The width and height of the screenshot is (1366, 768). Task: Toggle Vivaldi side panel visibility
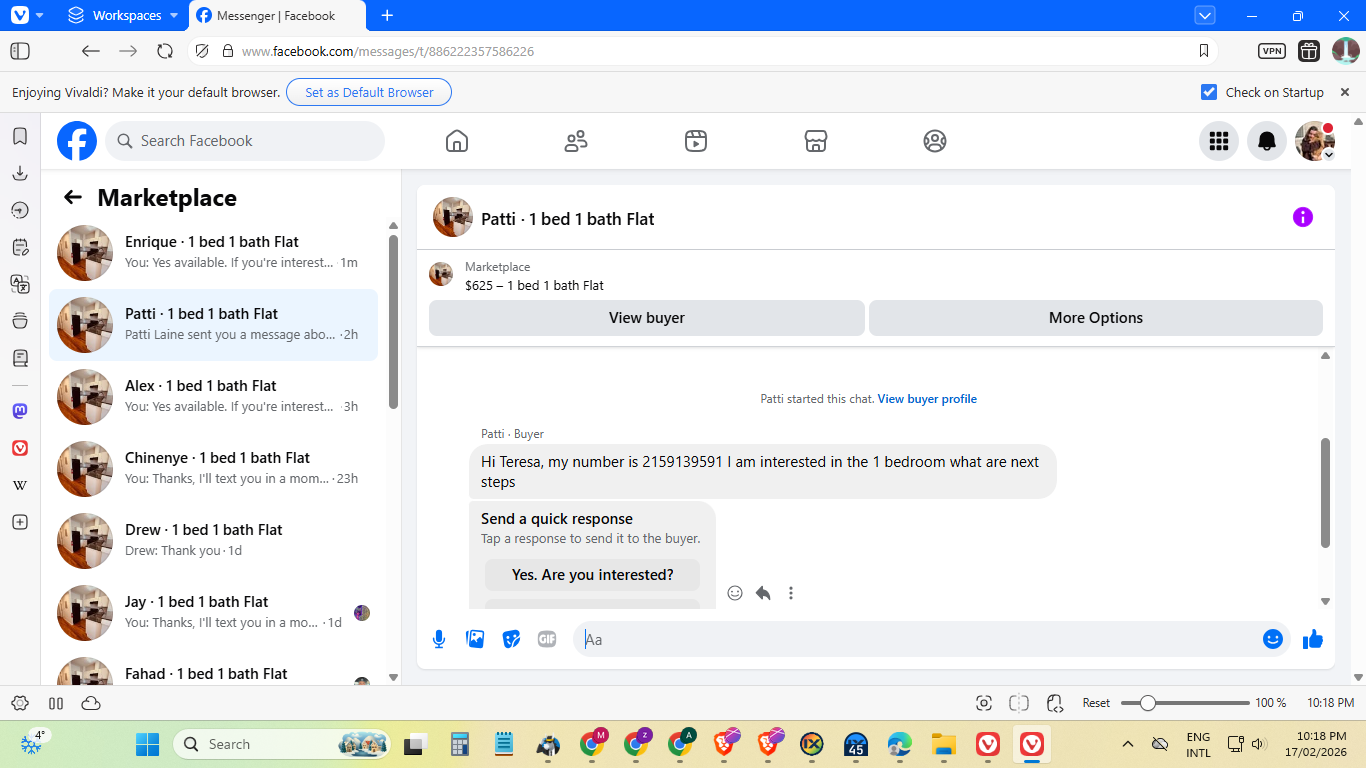pyautogui.click(x=20, y=51)
